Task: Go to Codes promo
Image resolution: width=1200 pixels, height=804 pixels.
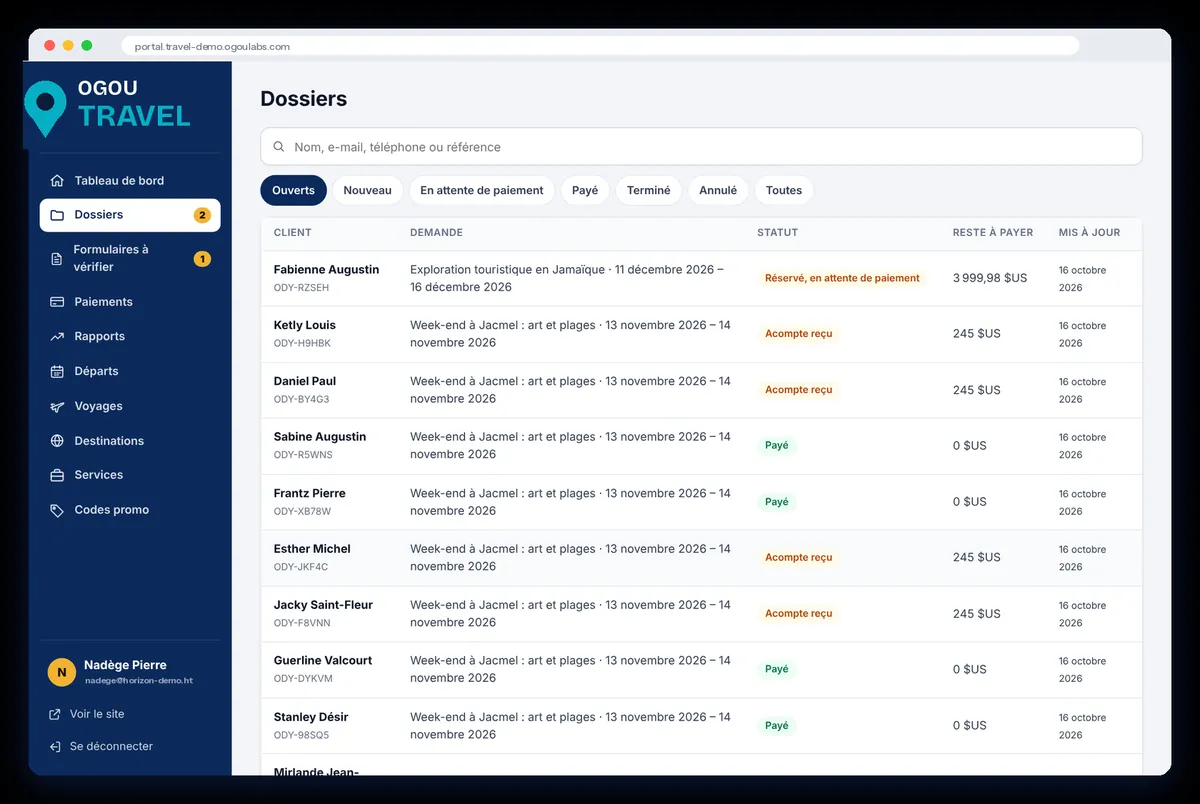Action: point(130,510)
